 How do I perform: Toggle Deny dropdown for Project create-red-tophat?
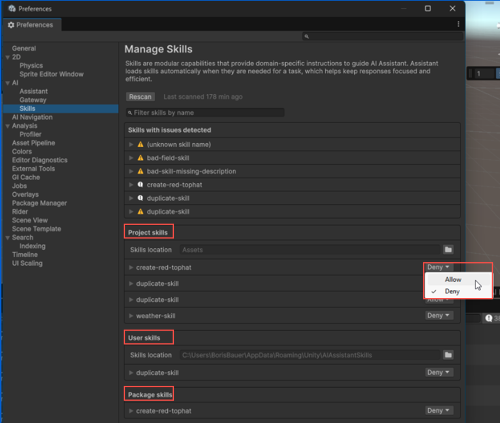(439, 267)
